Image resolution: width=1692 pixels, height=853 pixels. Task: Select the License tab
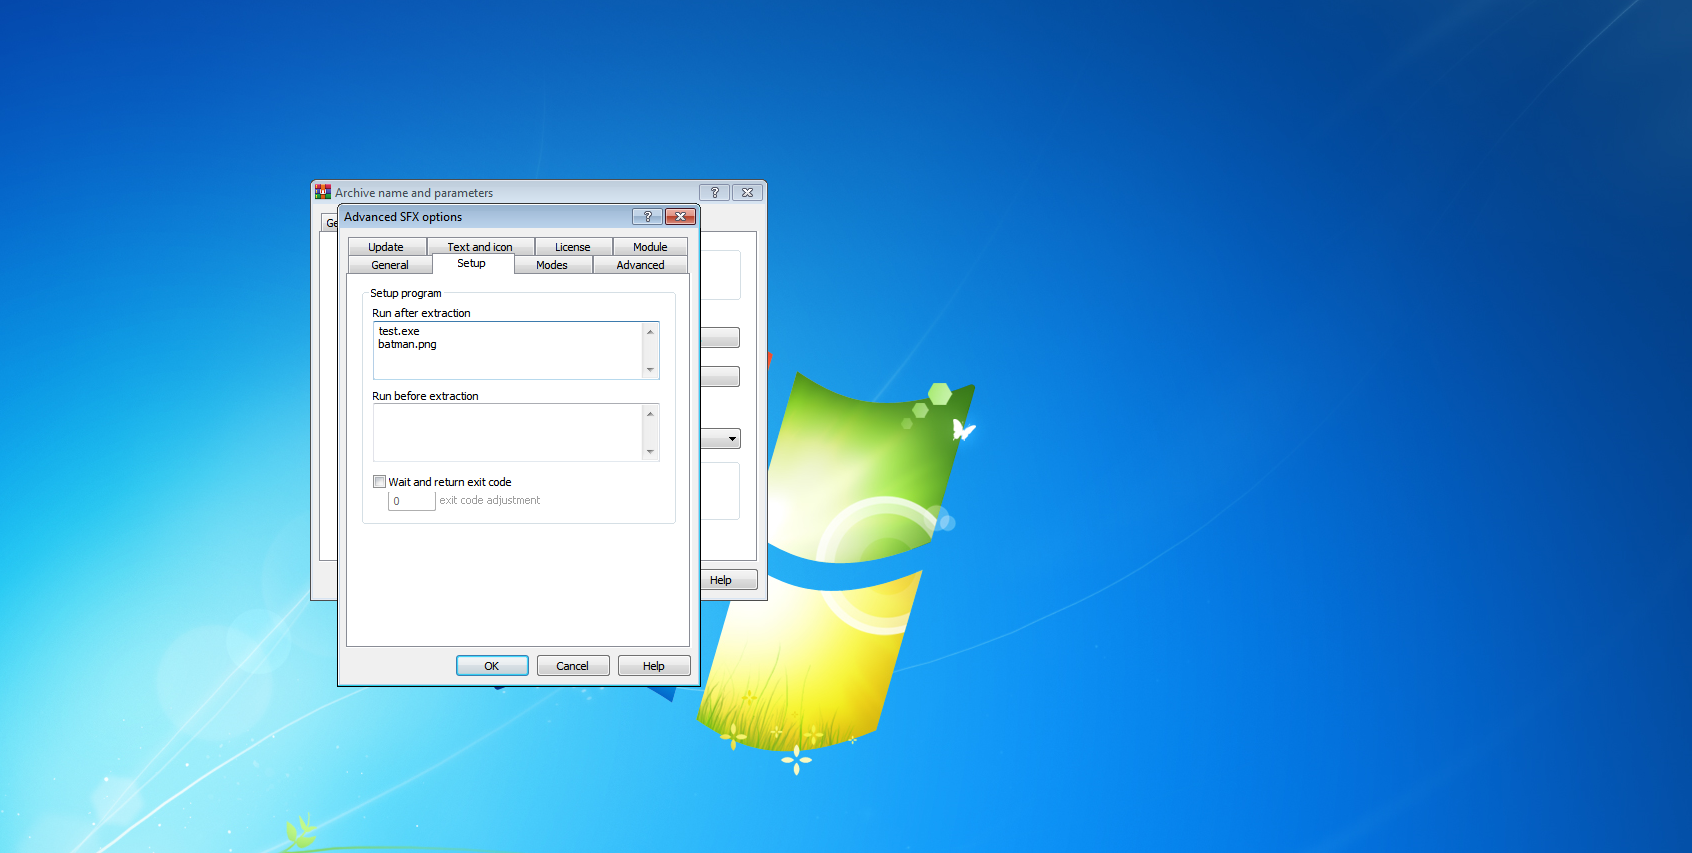[x=572, y=247]
